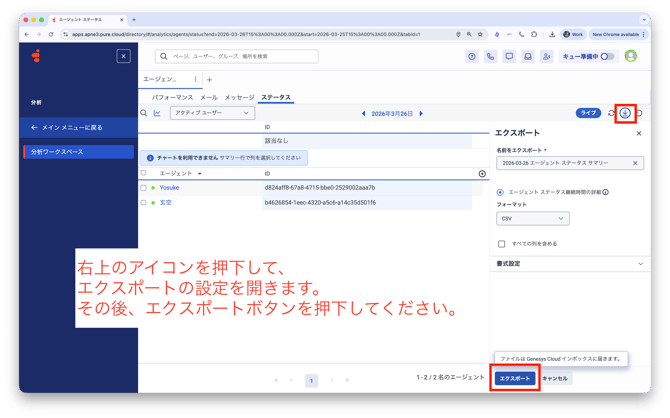Go to the previous date arrow
Screen dimensions: 670x418
(364, 114)
